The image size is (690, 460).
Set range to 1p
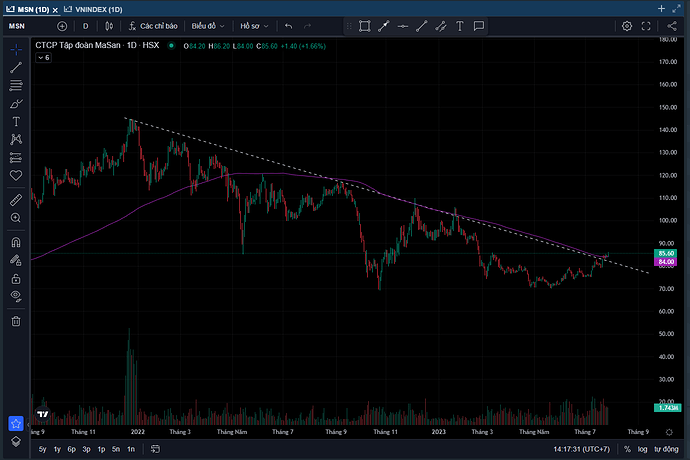tap(101, 449)
